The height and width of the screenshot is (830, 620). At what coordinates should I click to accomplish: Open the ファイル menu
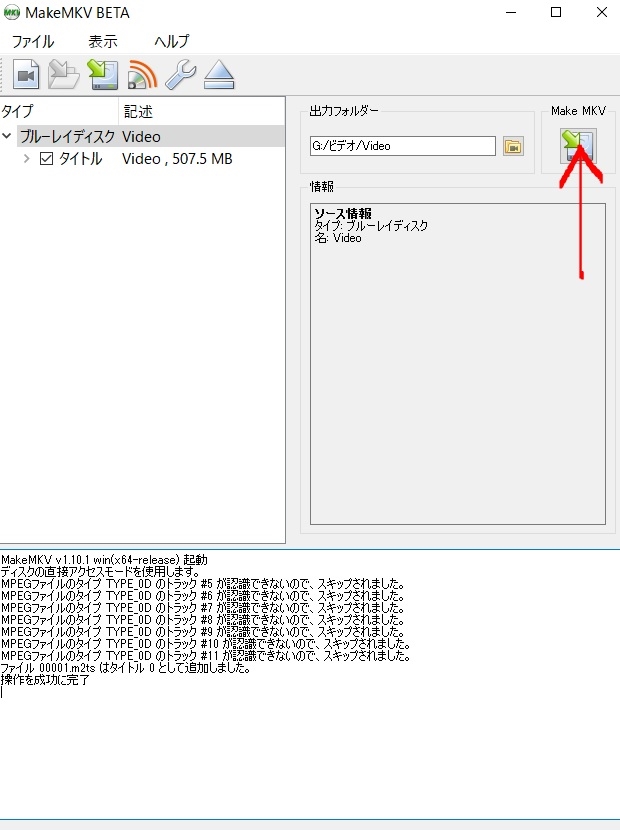(33, 41)
